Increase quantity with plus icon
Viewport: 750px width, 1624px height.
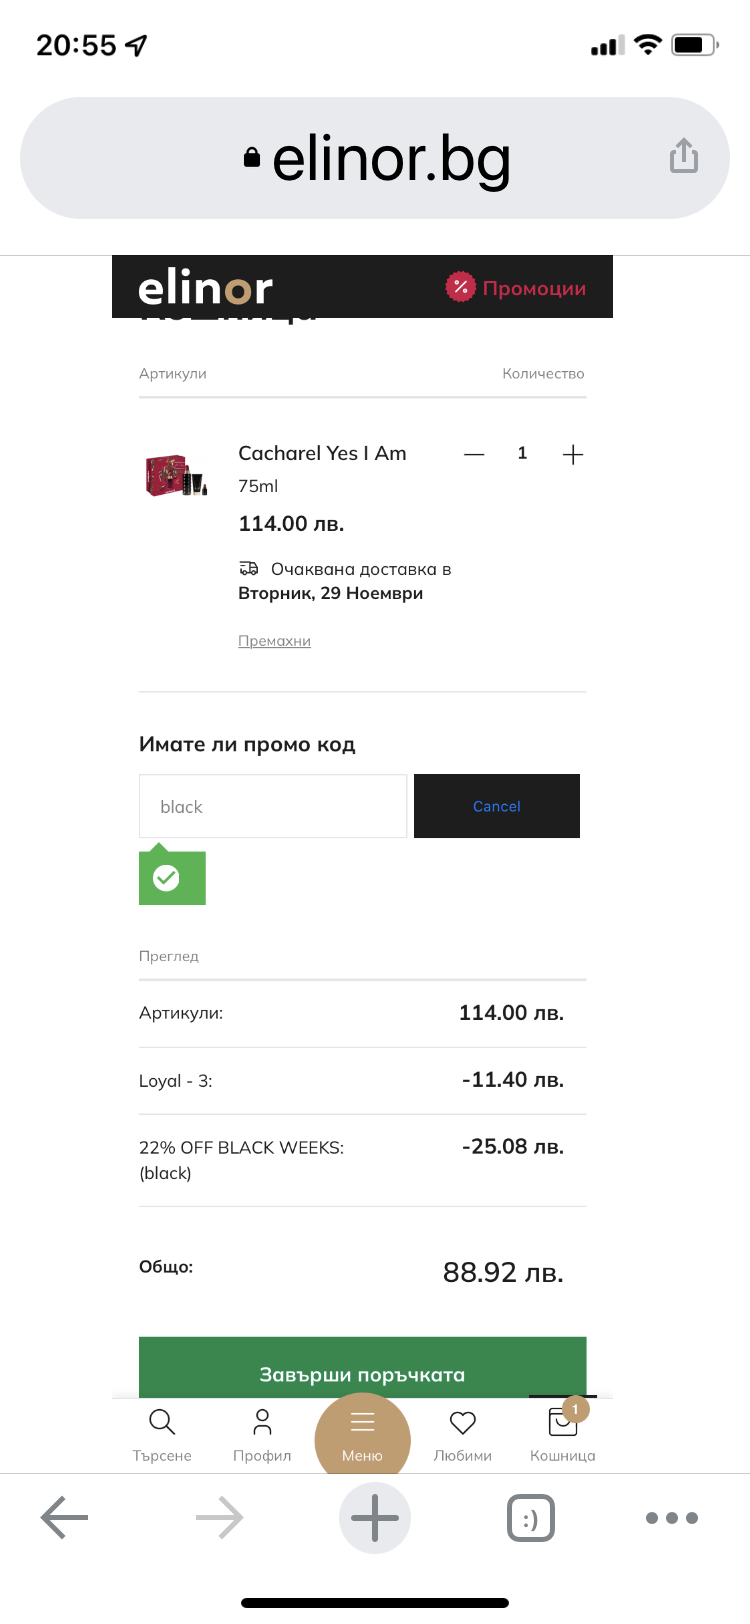tap(572, 454)
